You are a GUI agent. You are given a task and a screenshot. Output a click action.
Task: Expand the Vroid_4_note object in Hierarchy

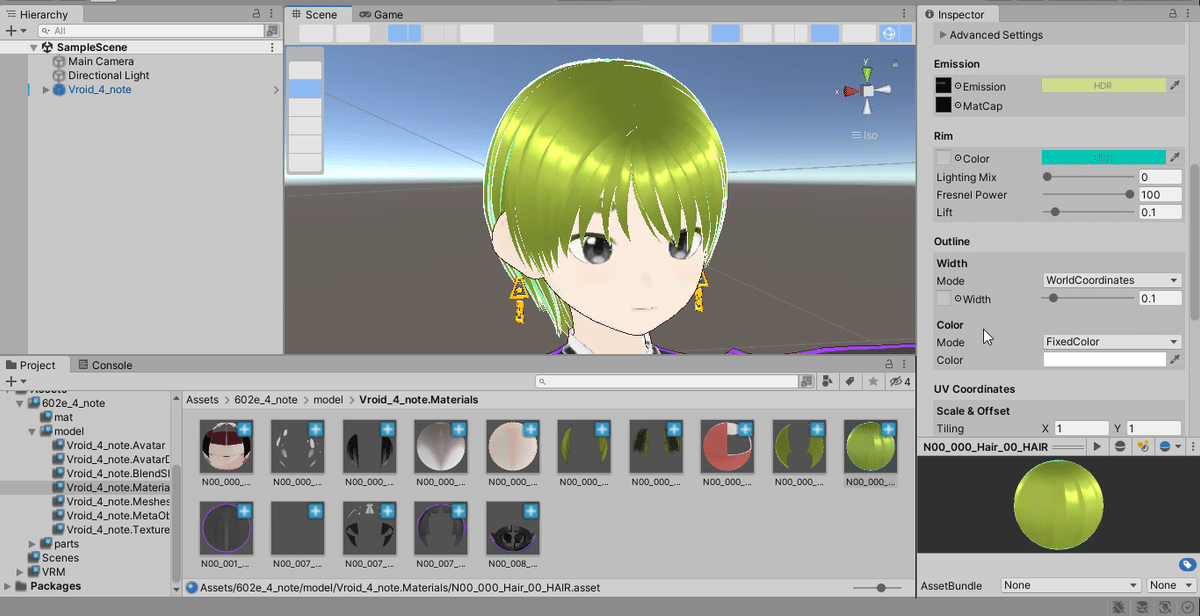pos(46,90)
